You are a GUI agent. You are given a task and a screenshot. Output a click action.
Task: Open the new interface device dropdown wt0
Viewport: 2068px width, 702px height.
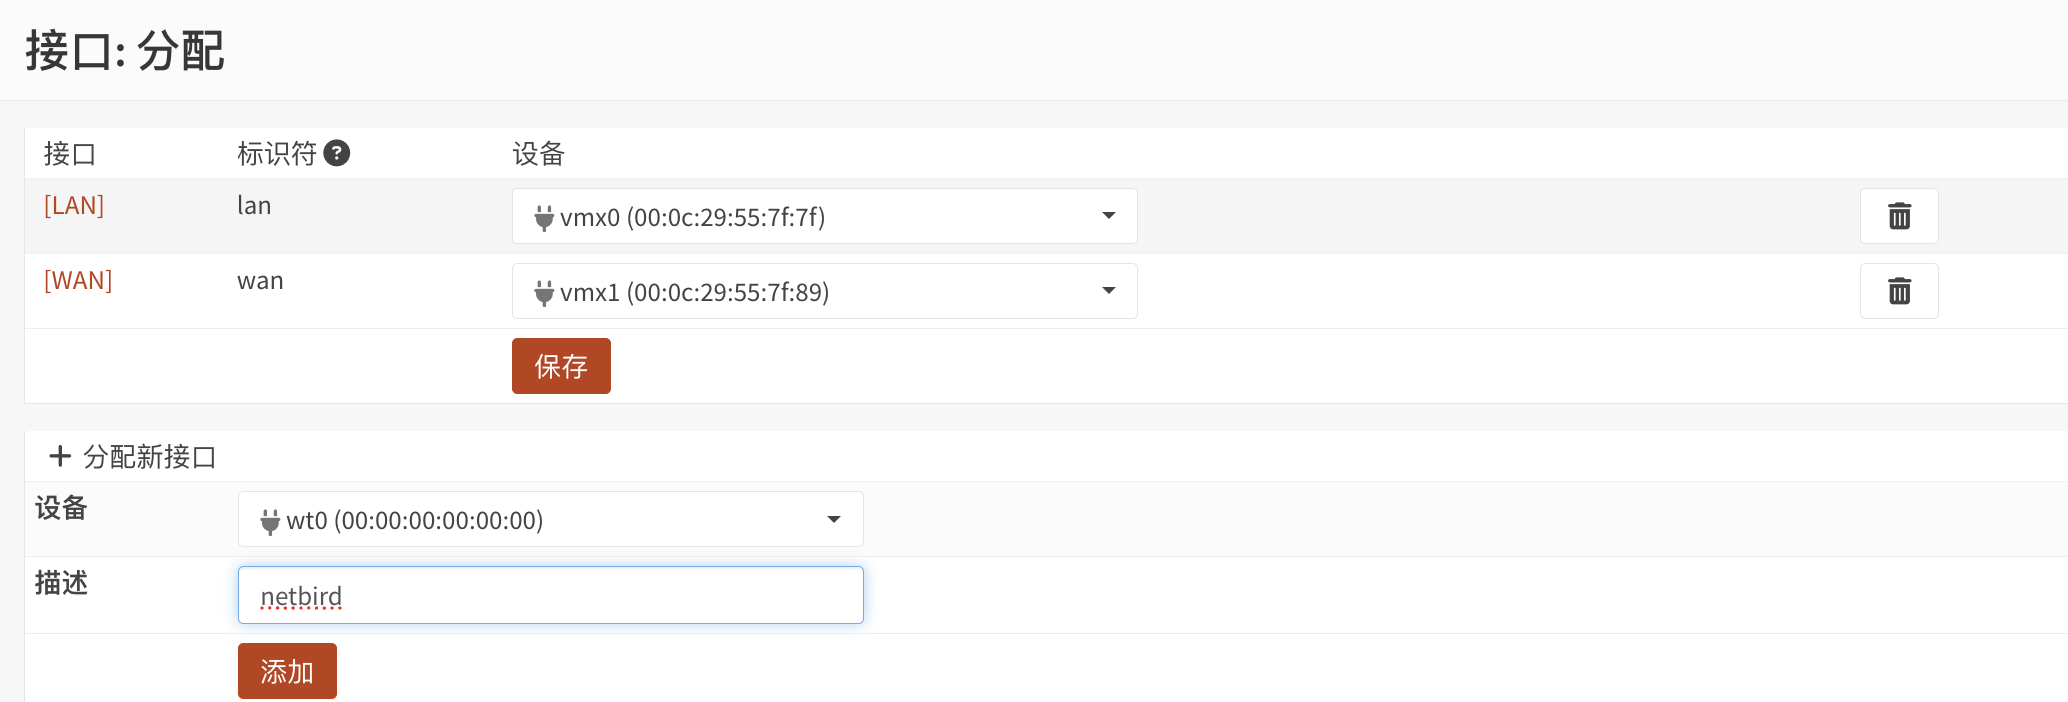tap(551, 519)
